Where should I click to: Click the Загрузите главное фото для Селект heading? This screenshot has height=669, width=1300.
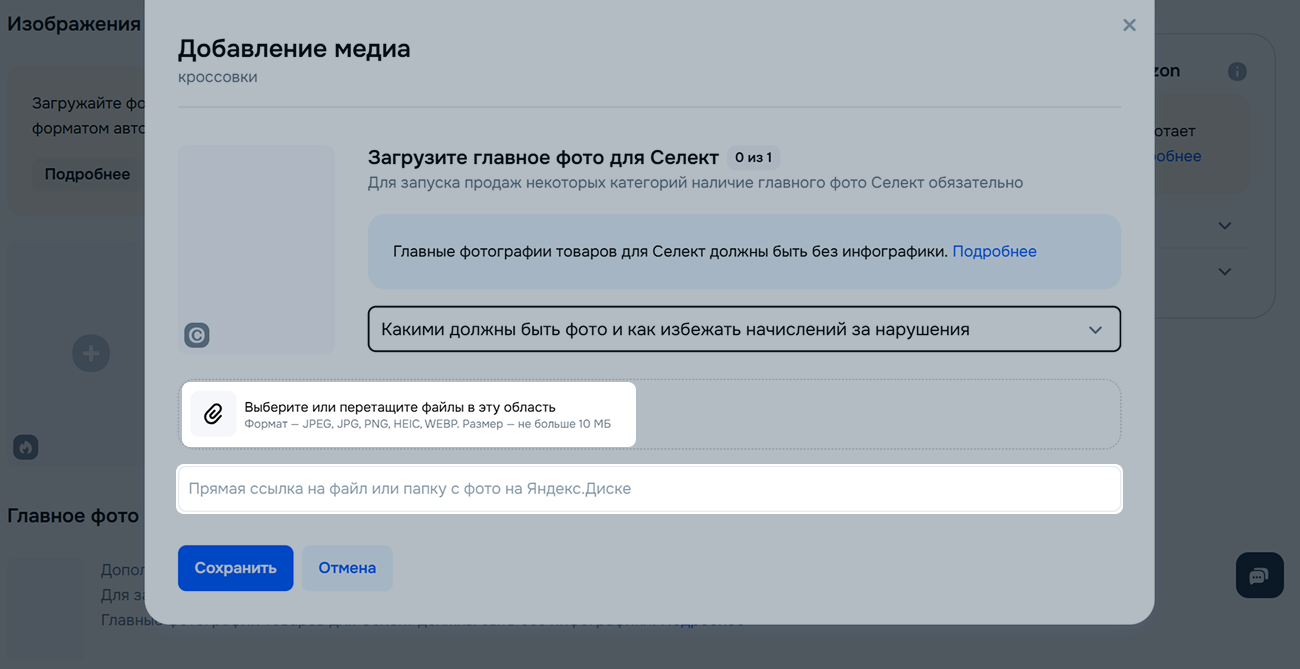coord(543,157)
